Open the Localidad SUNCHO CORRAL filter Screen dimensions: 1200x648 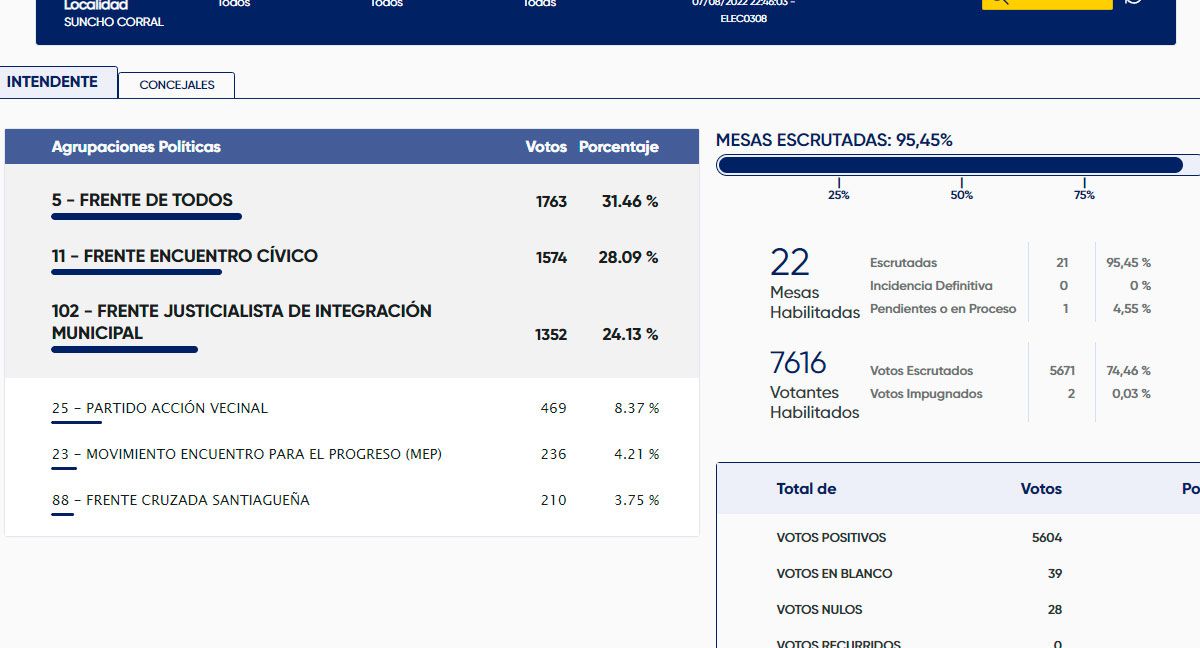pyautogui.click(x=113, y=14)
